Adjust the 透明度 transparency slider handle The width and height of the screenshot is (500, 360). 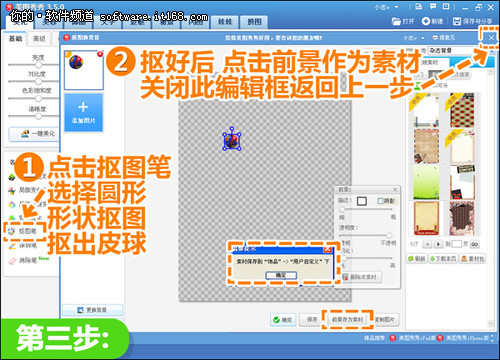pos(389,235)
